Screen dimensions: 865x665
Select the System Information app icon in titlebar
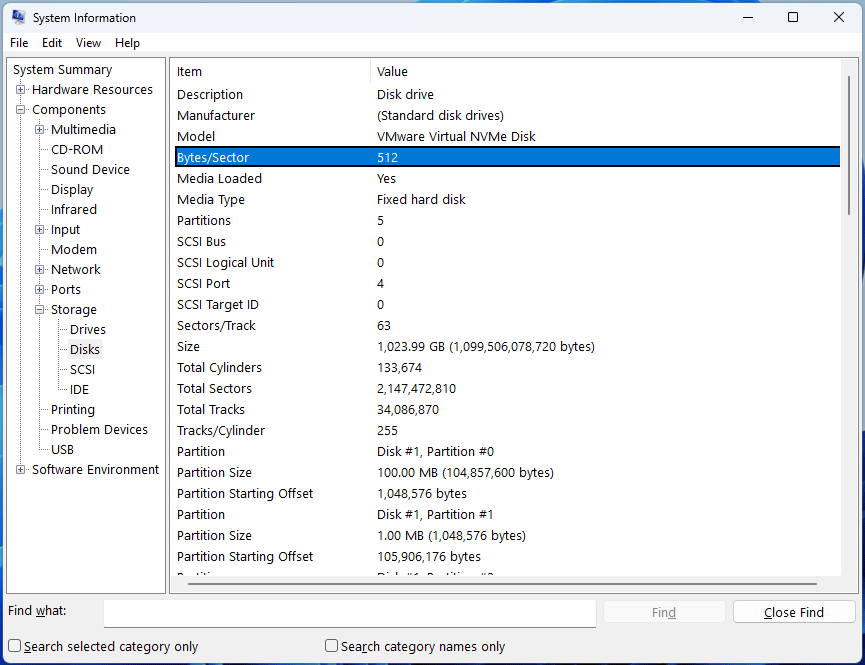pos(17,17)
